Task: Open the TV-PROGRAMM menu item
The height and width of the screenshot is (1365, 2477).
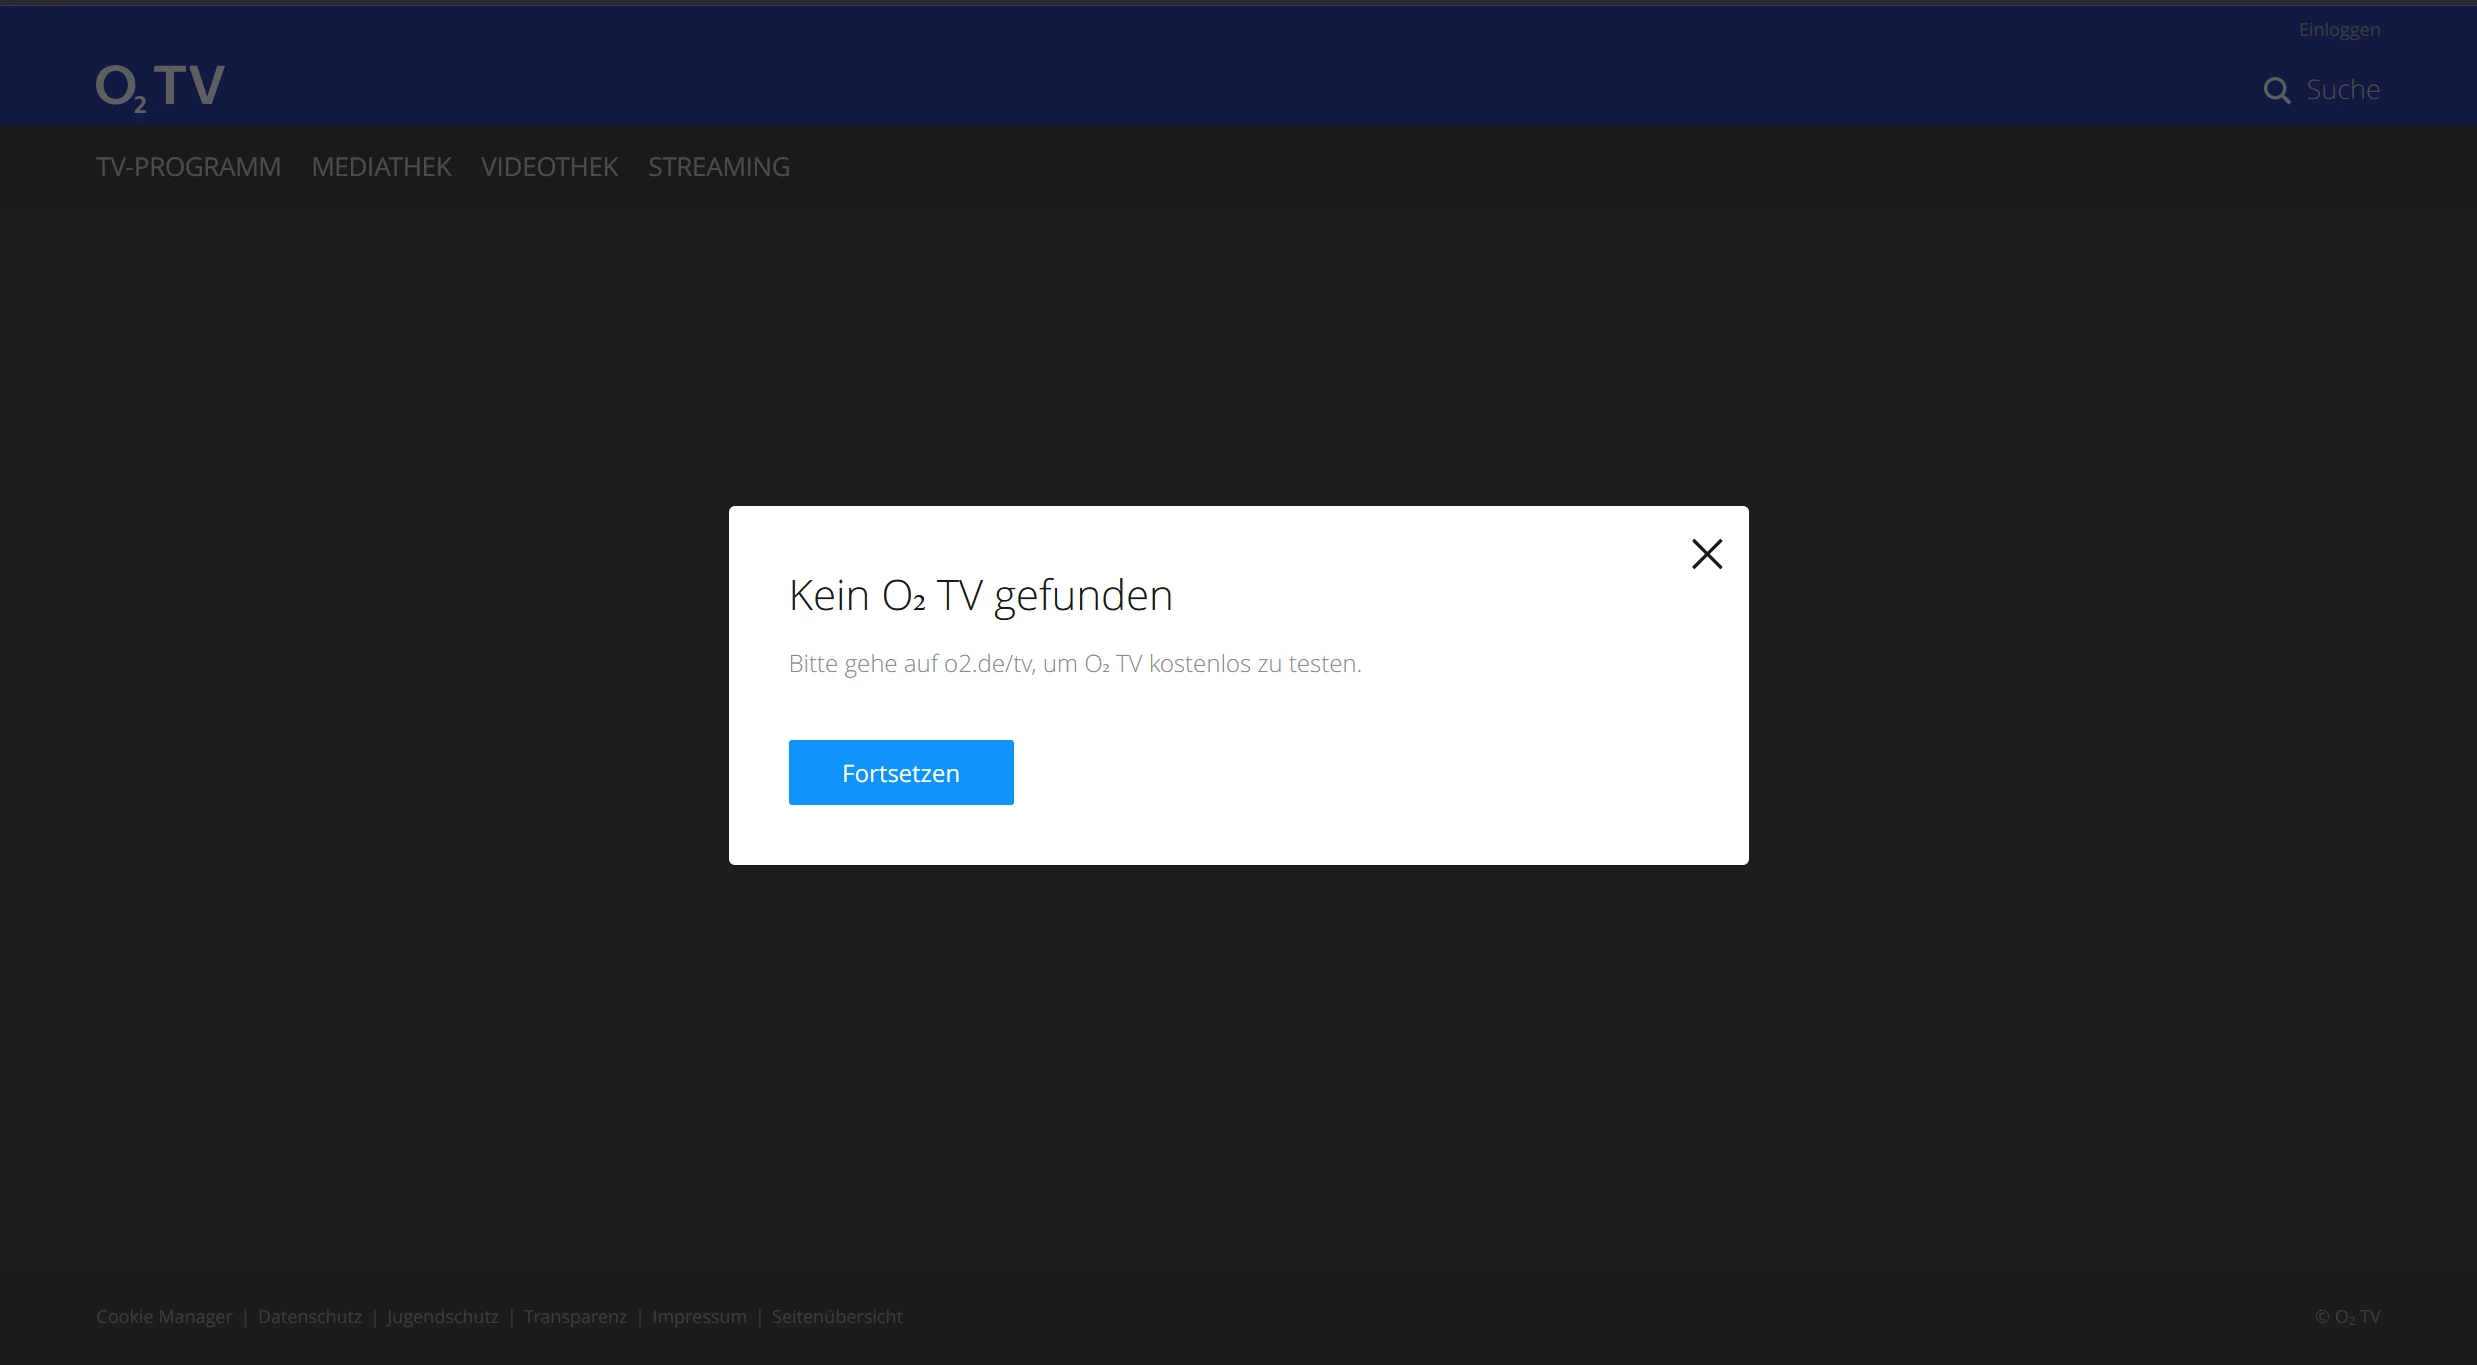Action: 188,167
